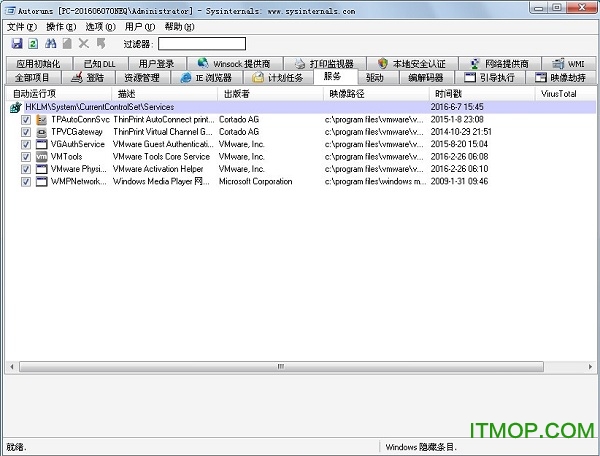Image resolution: width=600 pixels, height=456 pixels.
Task: Click the VMware Activation Helper description
Action: [158, 169]
